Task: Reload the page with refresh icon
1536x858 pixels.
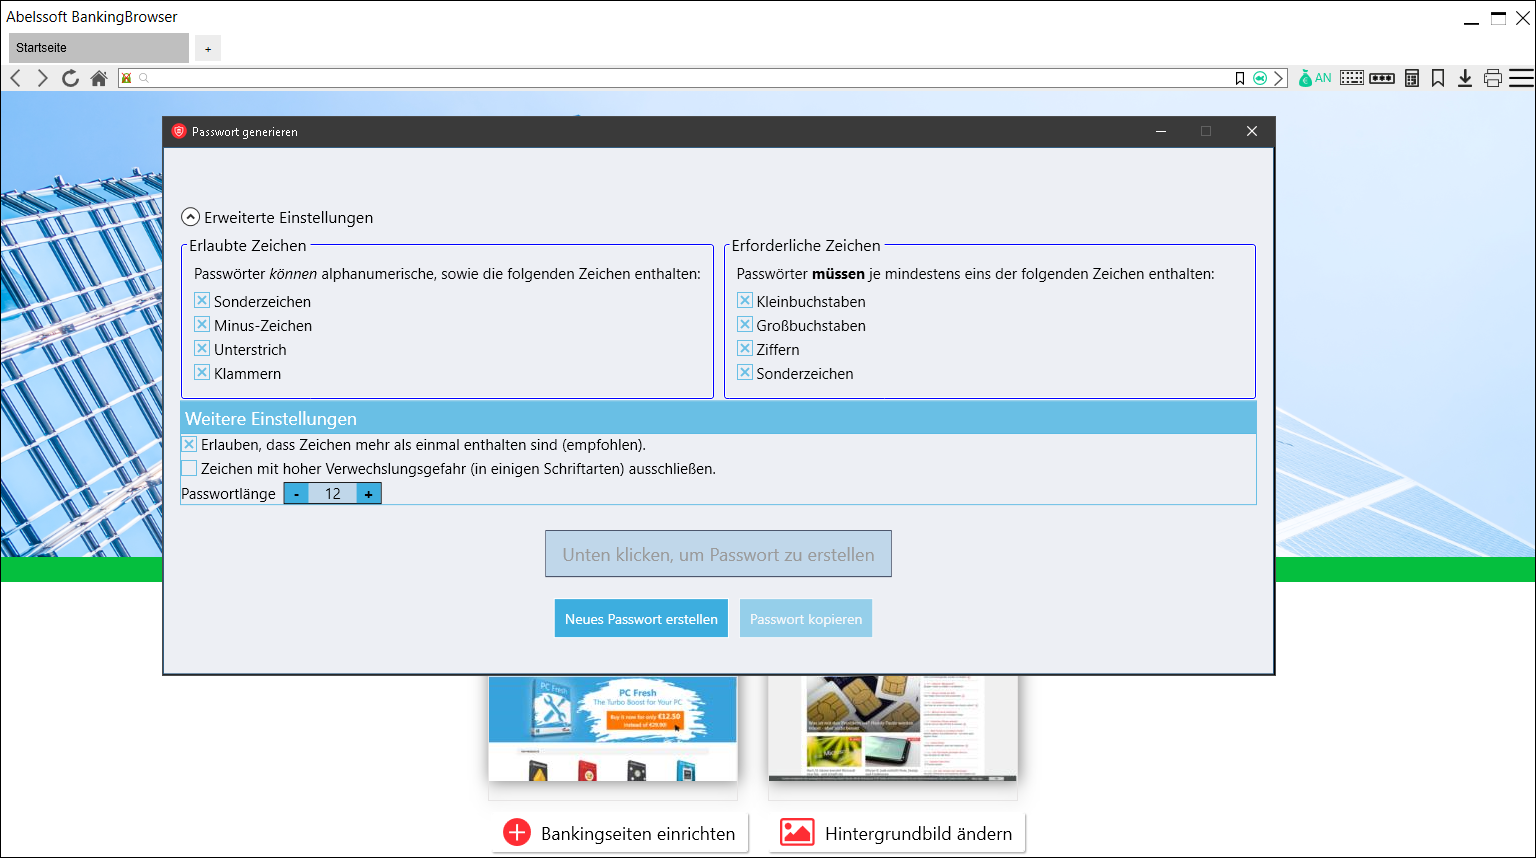Action: pos(70,78)
